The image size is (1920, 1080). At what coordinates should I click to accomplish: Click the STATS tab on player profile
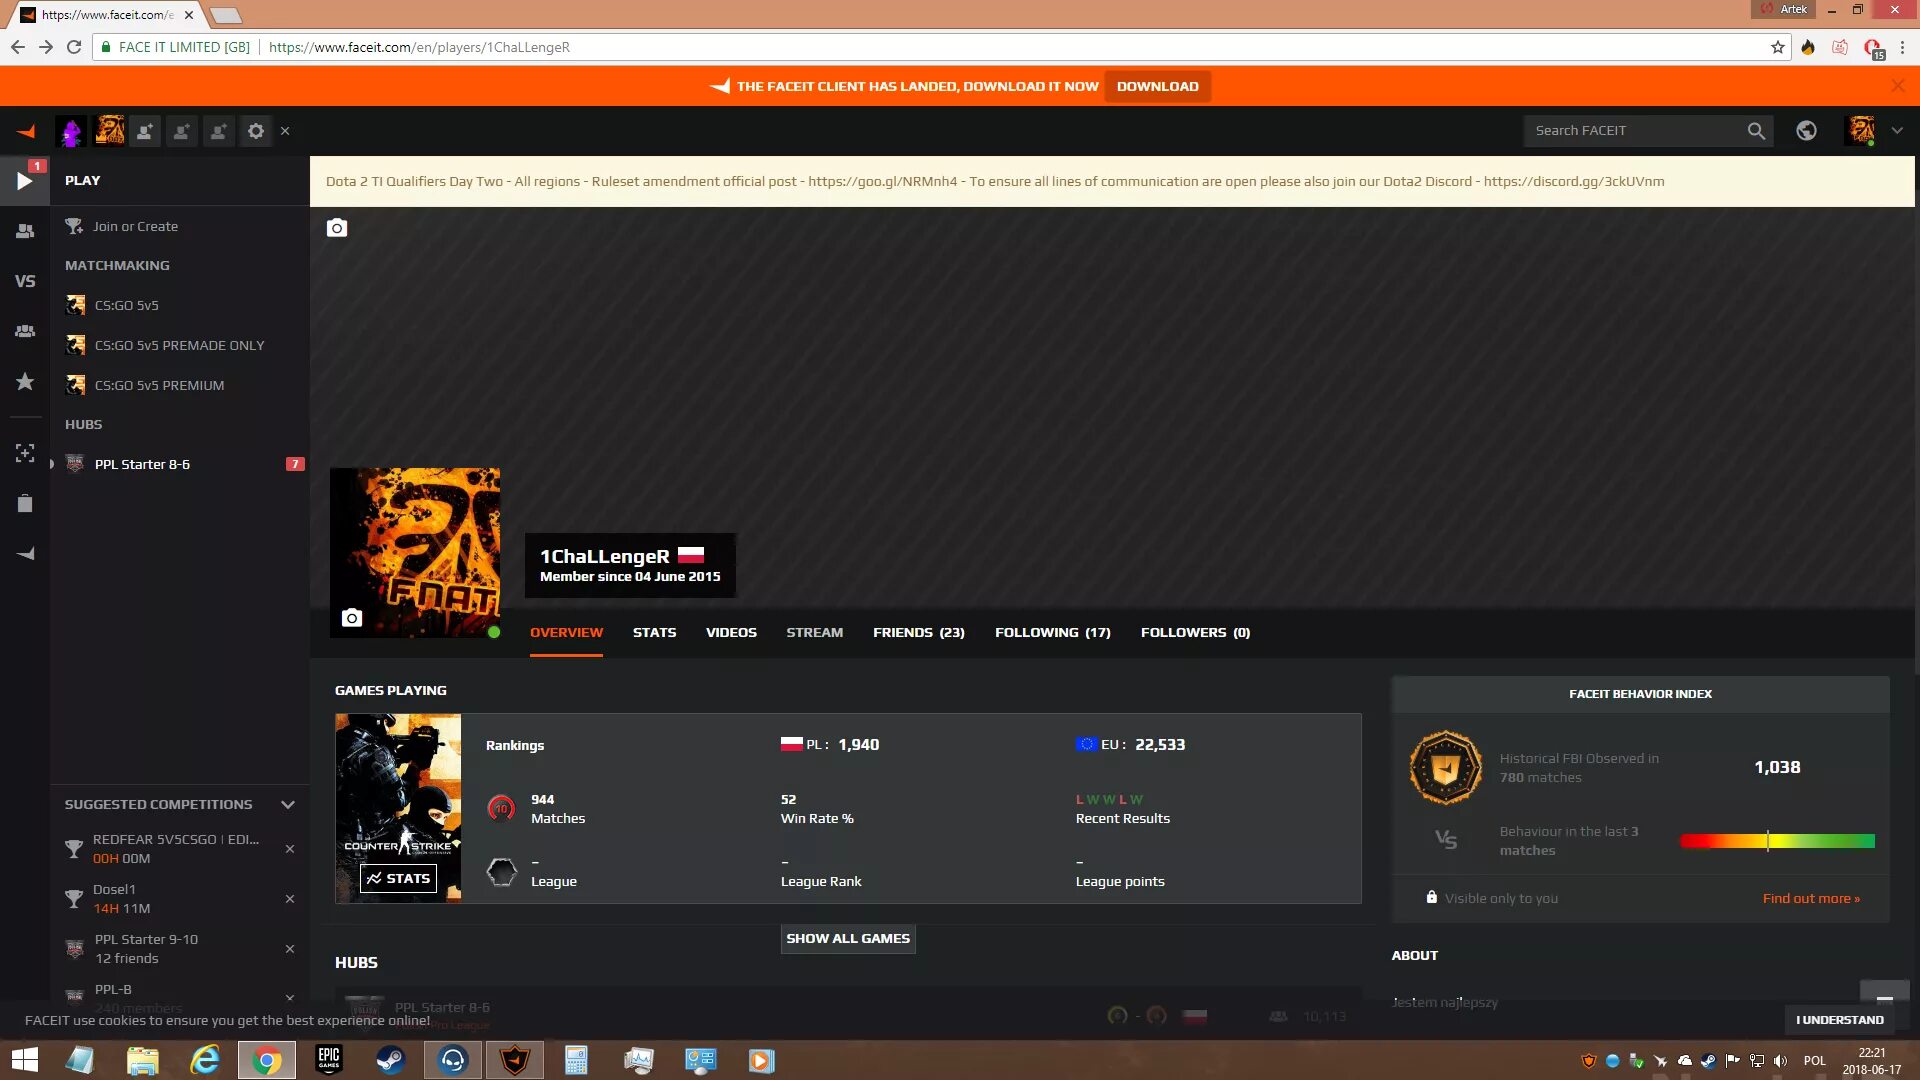[x=653, y=632]
